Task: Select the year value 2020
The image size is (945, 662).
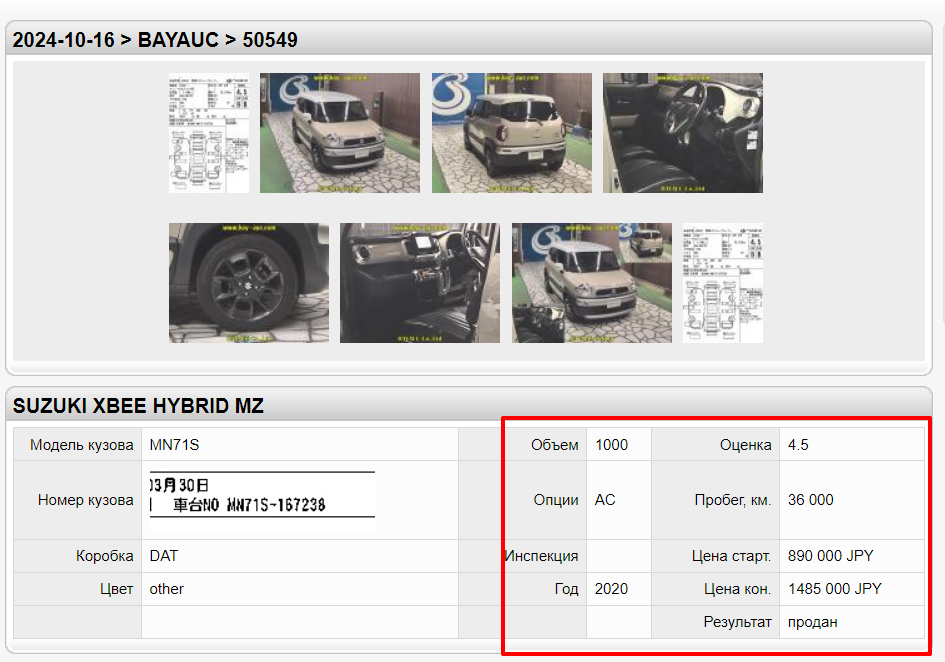Action: pos(611,589)
